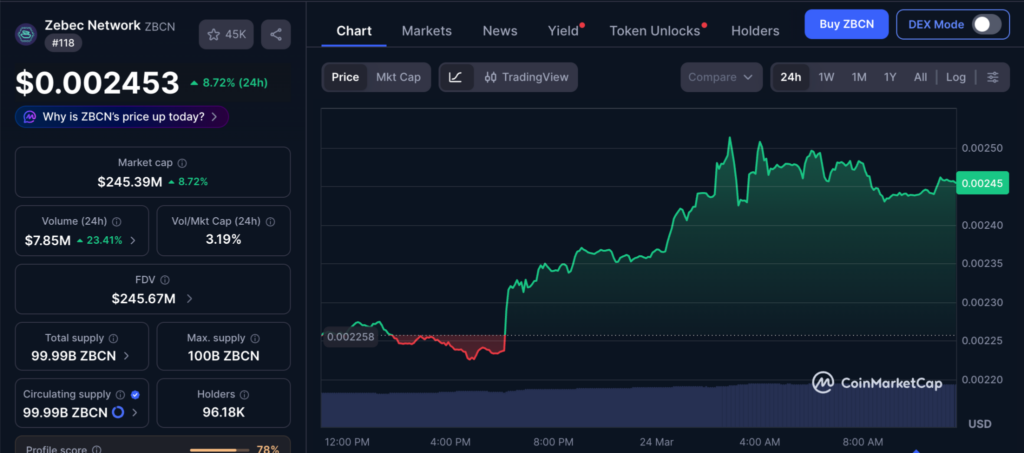Open the Token Unlocks tab
This screenshot has height=453, width=1024.
(654, 31)
